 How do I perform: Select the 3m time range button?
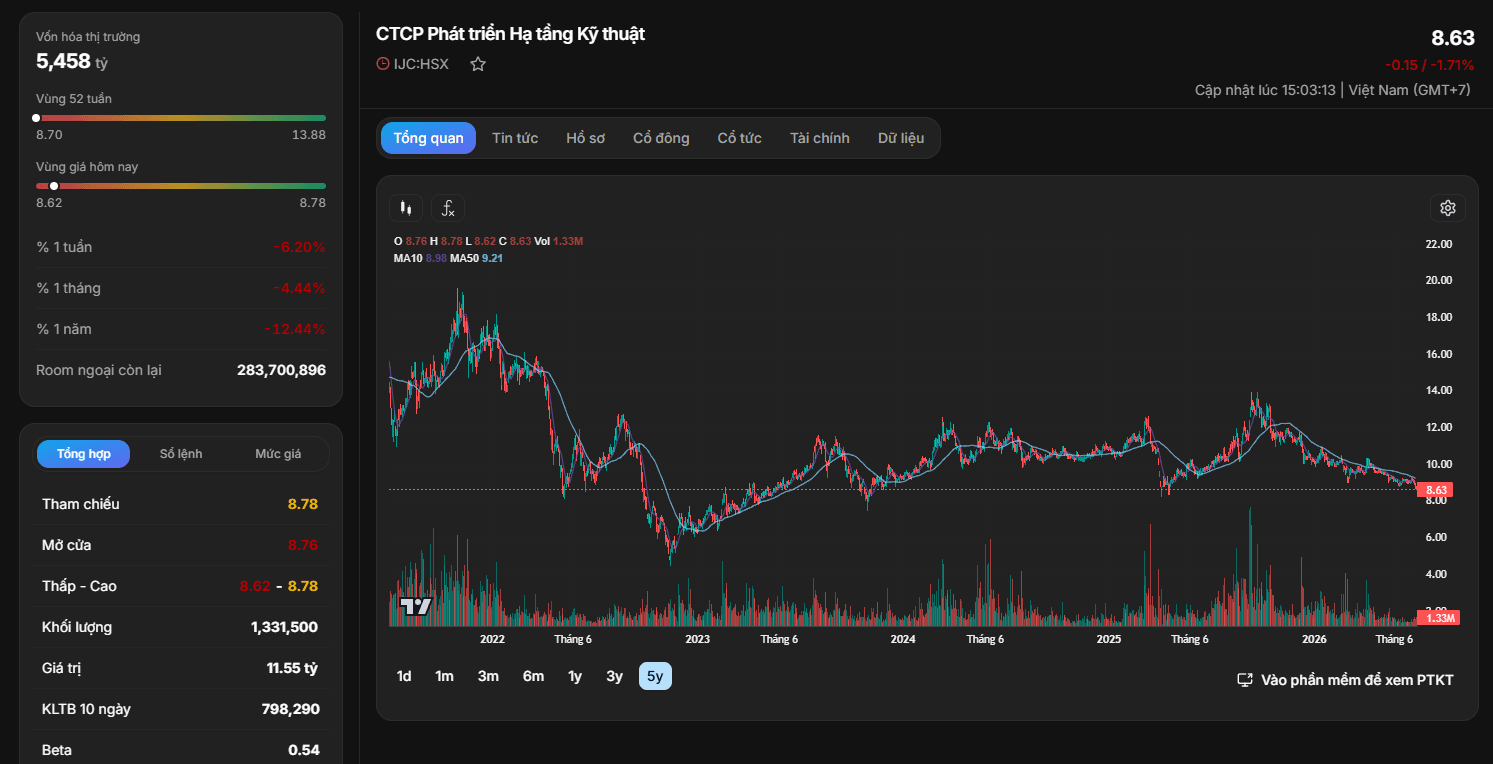[x=488, y=677]
